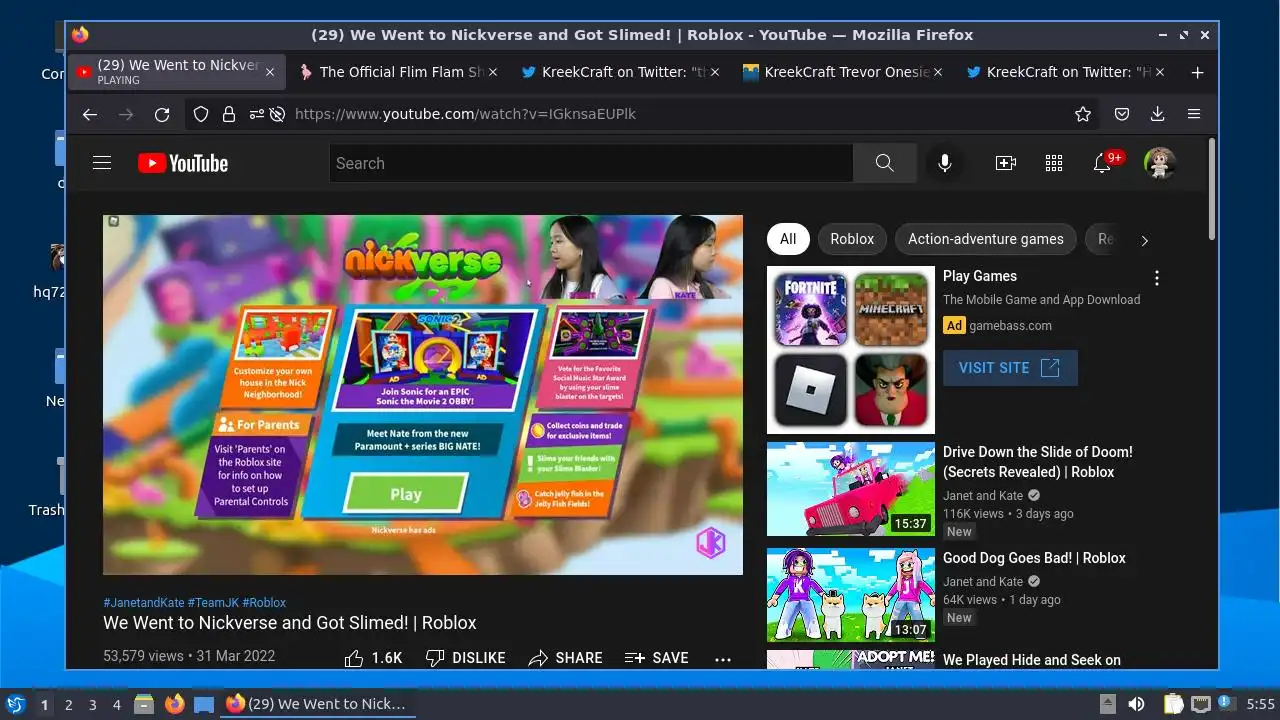Open the account avatar menu
Viewport: 1280px width, 720px height.
click(x=1159, y=163)
